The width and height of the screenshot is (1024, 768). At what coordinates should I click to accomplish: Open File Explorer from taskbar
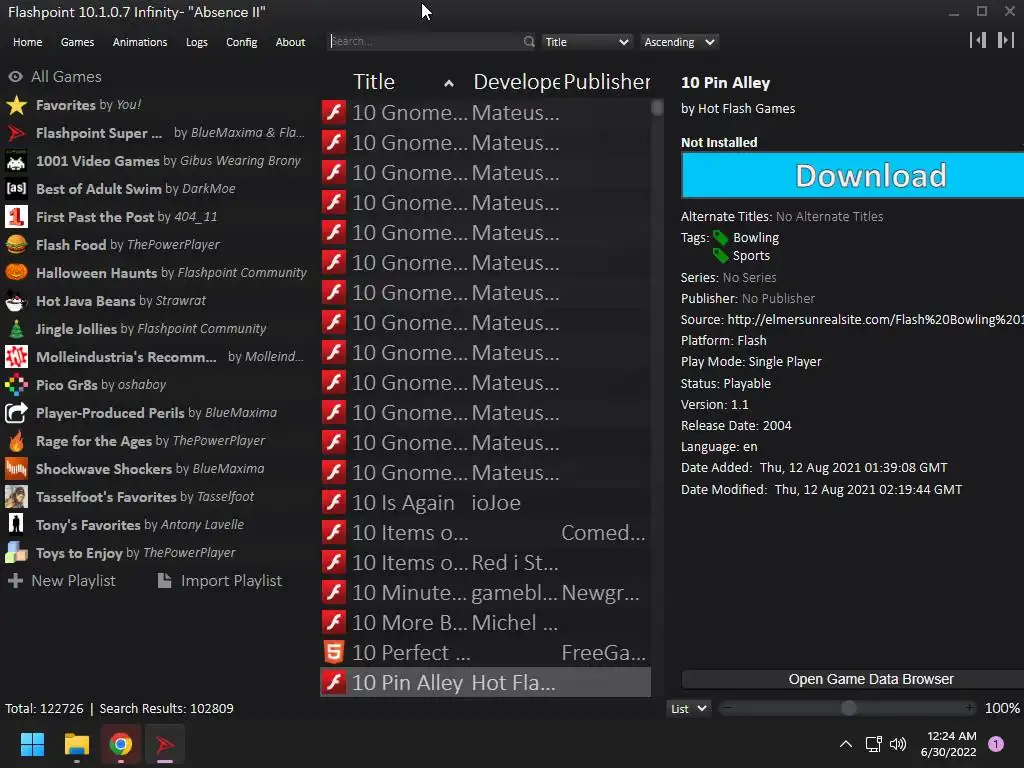76,744
